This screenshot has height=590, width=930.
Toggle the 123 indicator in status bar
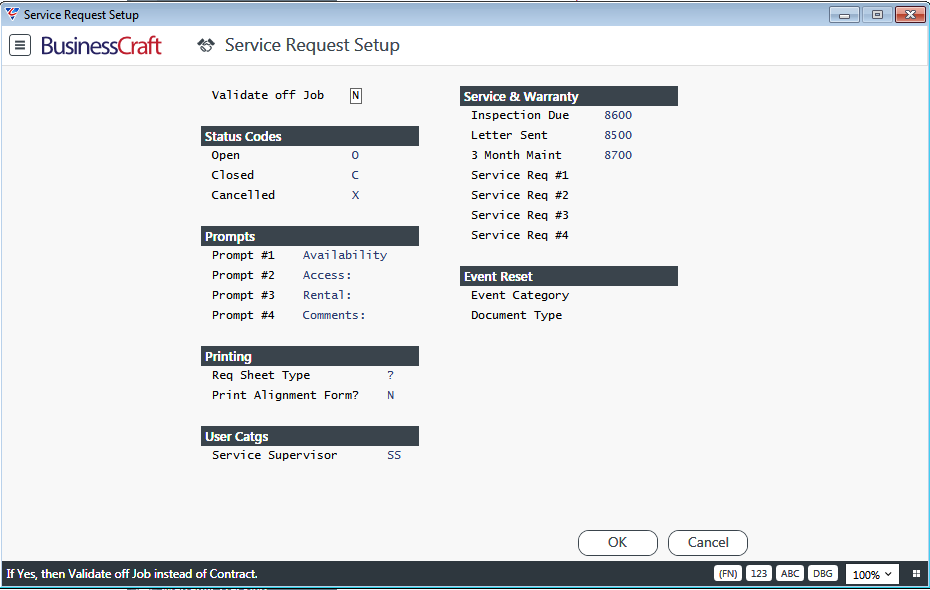pyautogui.click(x=759, y=574)
